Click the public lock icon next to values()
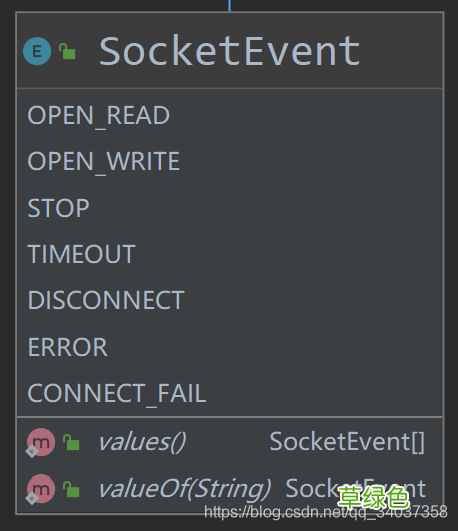This screenshot has width=458, height=531. coord(71,442)
